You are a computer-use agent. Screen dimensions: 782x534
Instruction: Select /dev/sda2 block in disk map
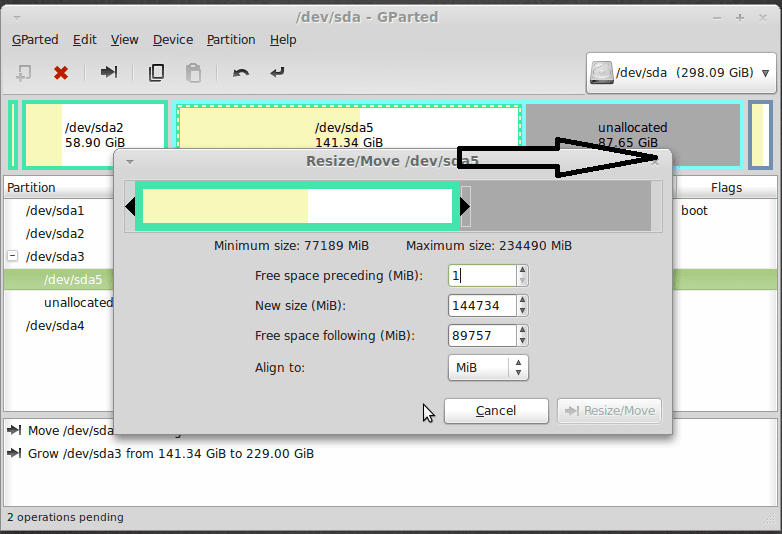[x=94, y=135]
